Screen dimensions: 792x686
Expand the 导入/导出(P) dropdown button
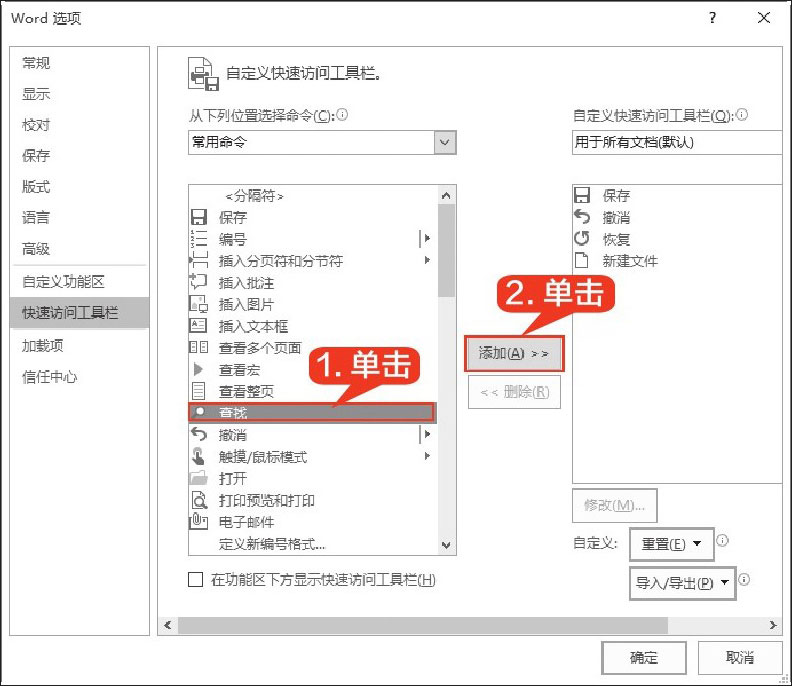[x=682, y=583]
